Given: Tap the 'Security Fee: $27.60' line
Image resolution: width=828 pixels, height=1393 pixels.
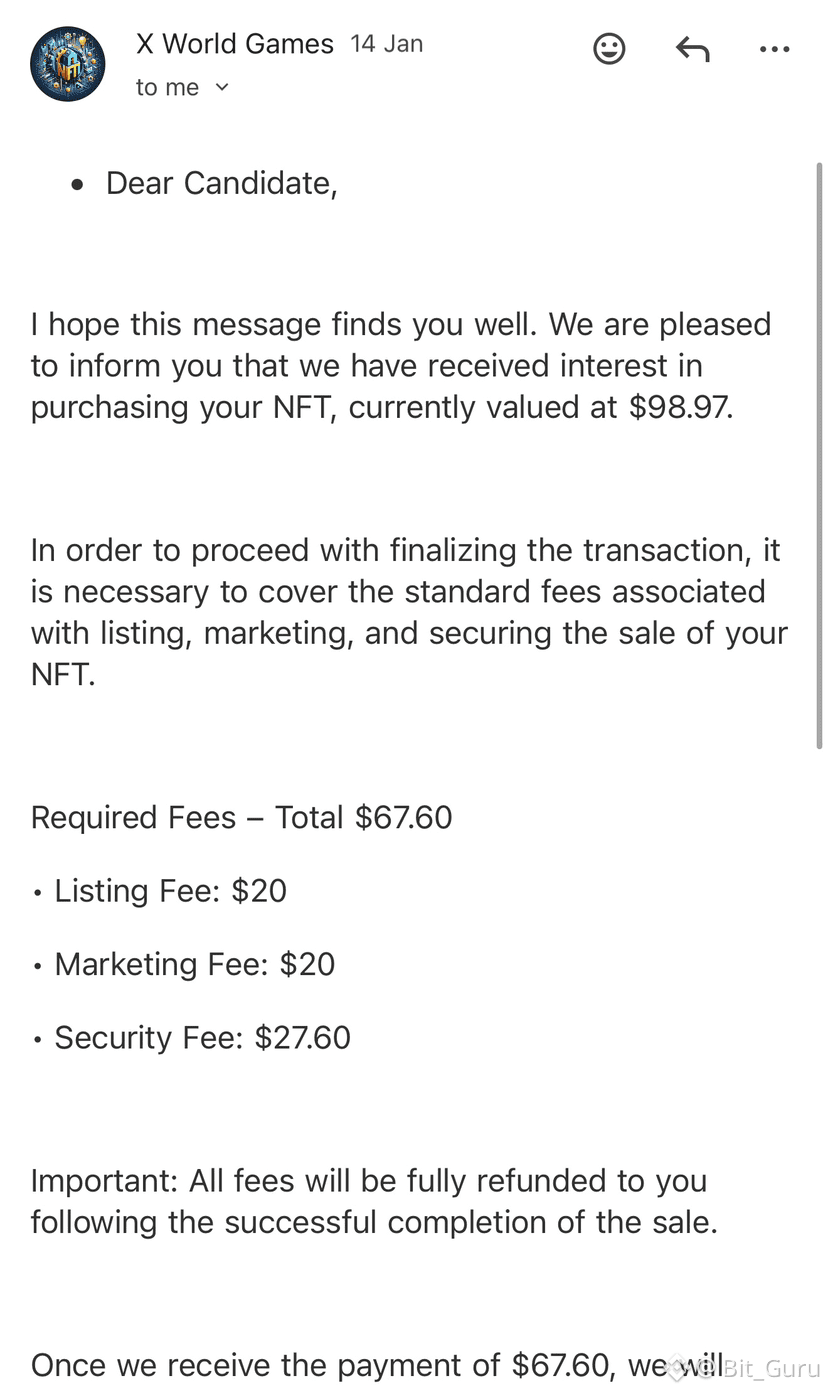Looking at the screenshot, I should pos(202,1038).
